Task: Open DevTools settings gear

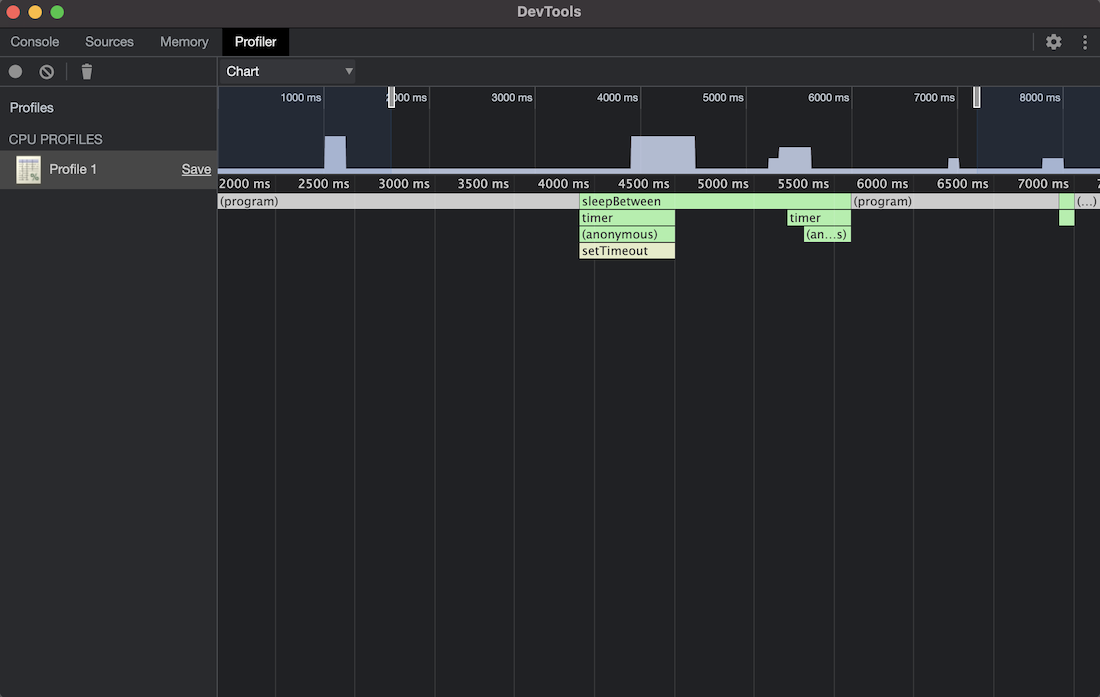Action: coord(1053,42)
